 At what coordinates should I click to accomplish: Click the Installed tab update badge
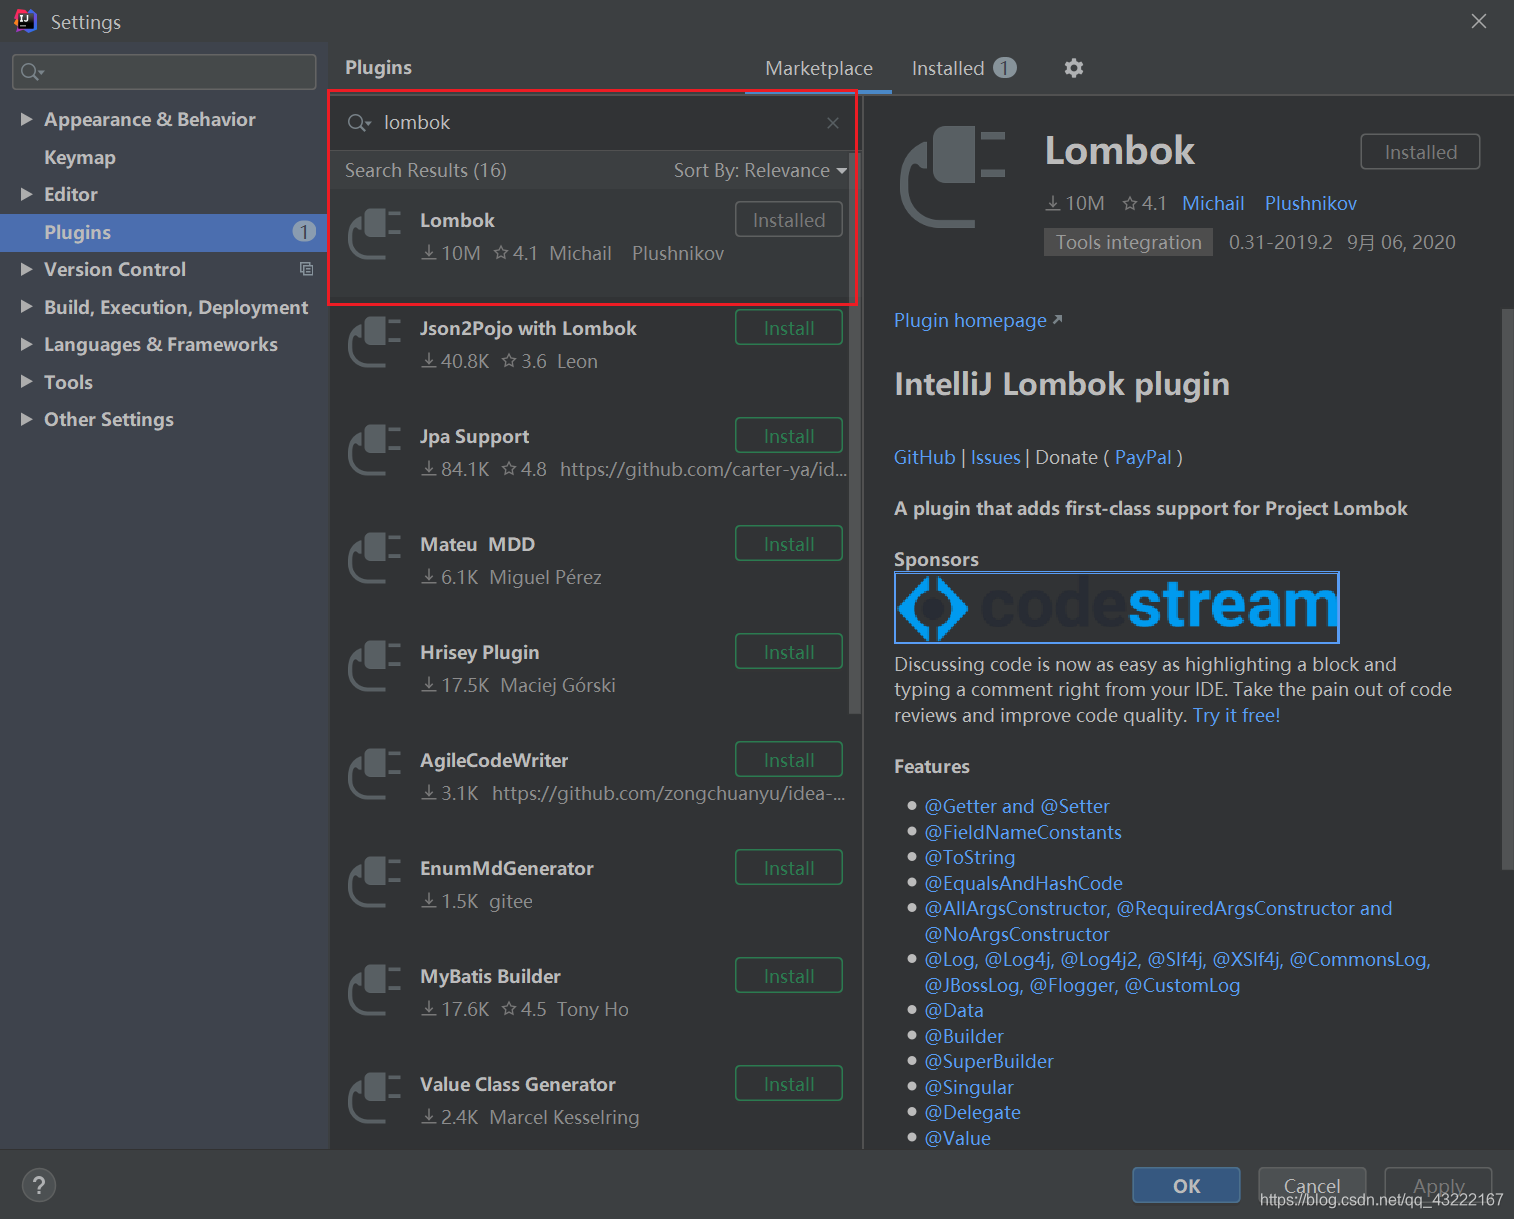pyautogui.click(x=1005, y=68)
